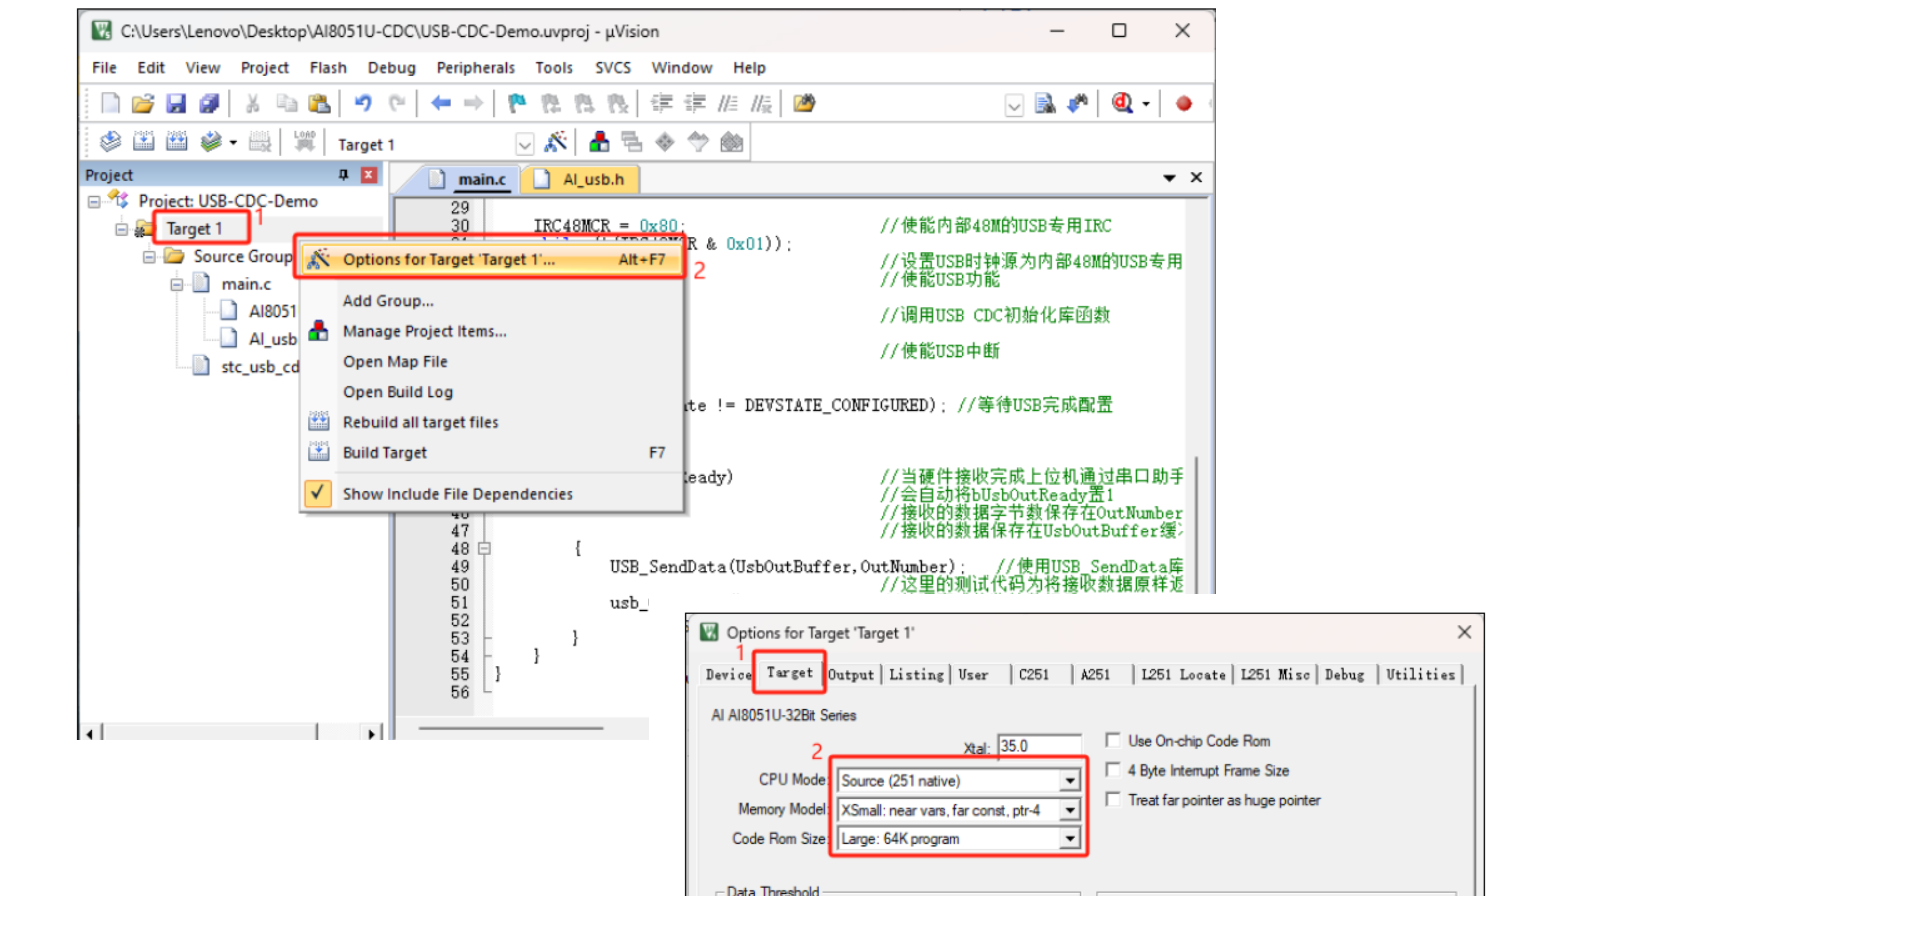Image resolution: width=1914 pixels, height=927 pixels.
Task: Click the Manage Project Items cubes icon
Action: [x=599, y=142]
